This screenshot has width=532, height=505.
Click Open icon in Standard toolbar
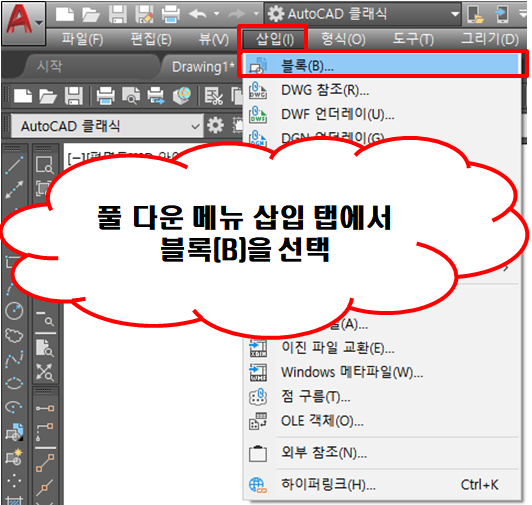pyautogui.click(x=48, y=96)
